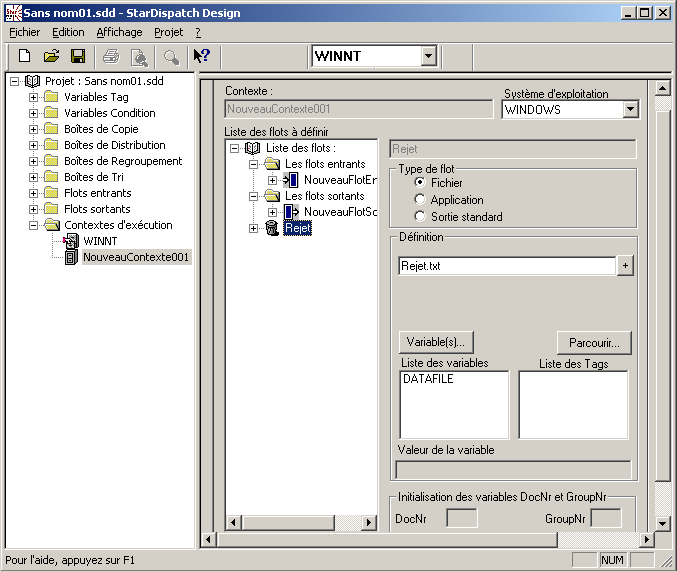Select the Fichier radio button
The image size is (677, 572).
tap(420, 183)
